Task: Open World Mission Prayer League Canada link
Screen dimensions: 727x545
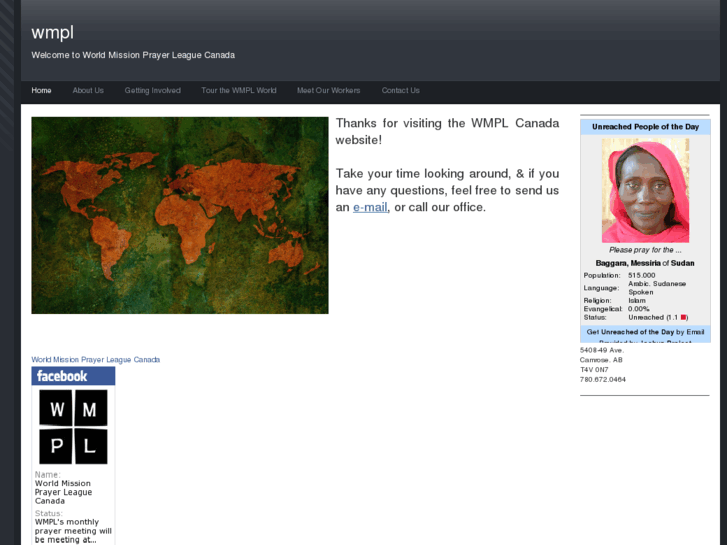Action: 96,359
